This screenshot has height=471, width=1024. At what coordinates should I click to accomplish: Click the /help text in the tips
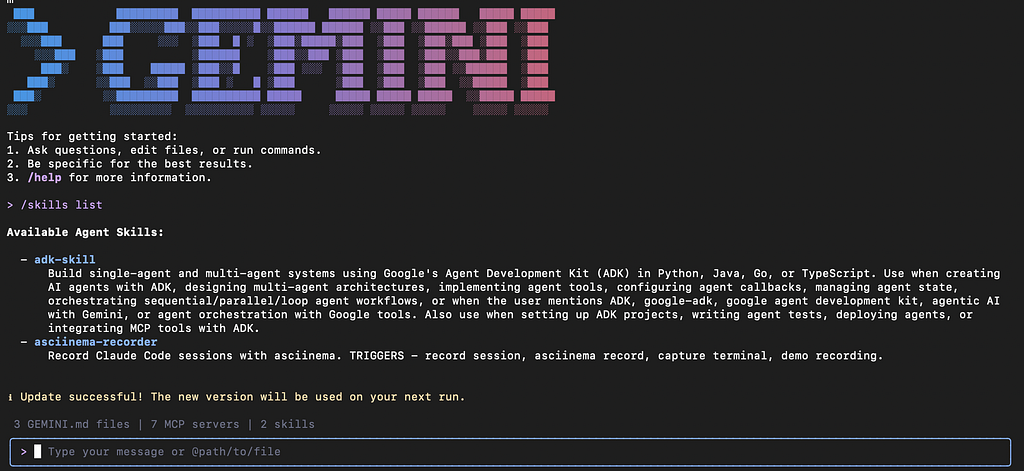[44, 178]
